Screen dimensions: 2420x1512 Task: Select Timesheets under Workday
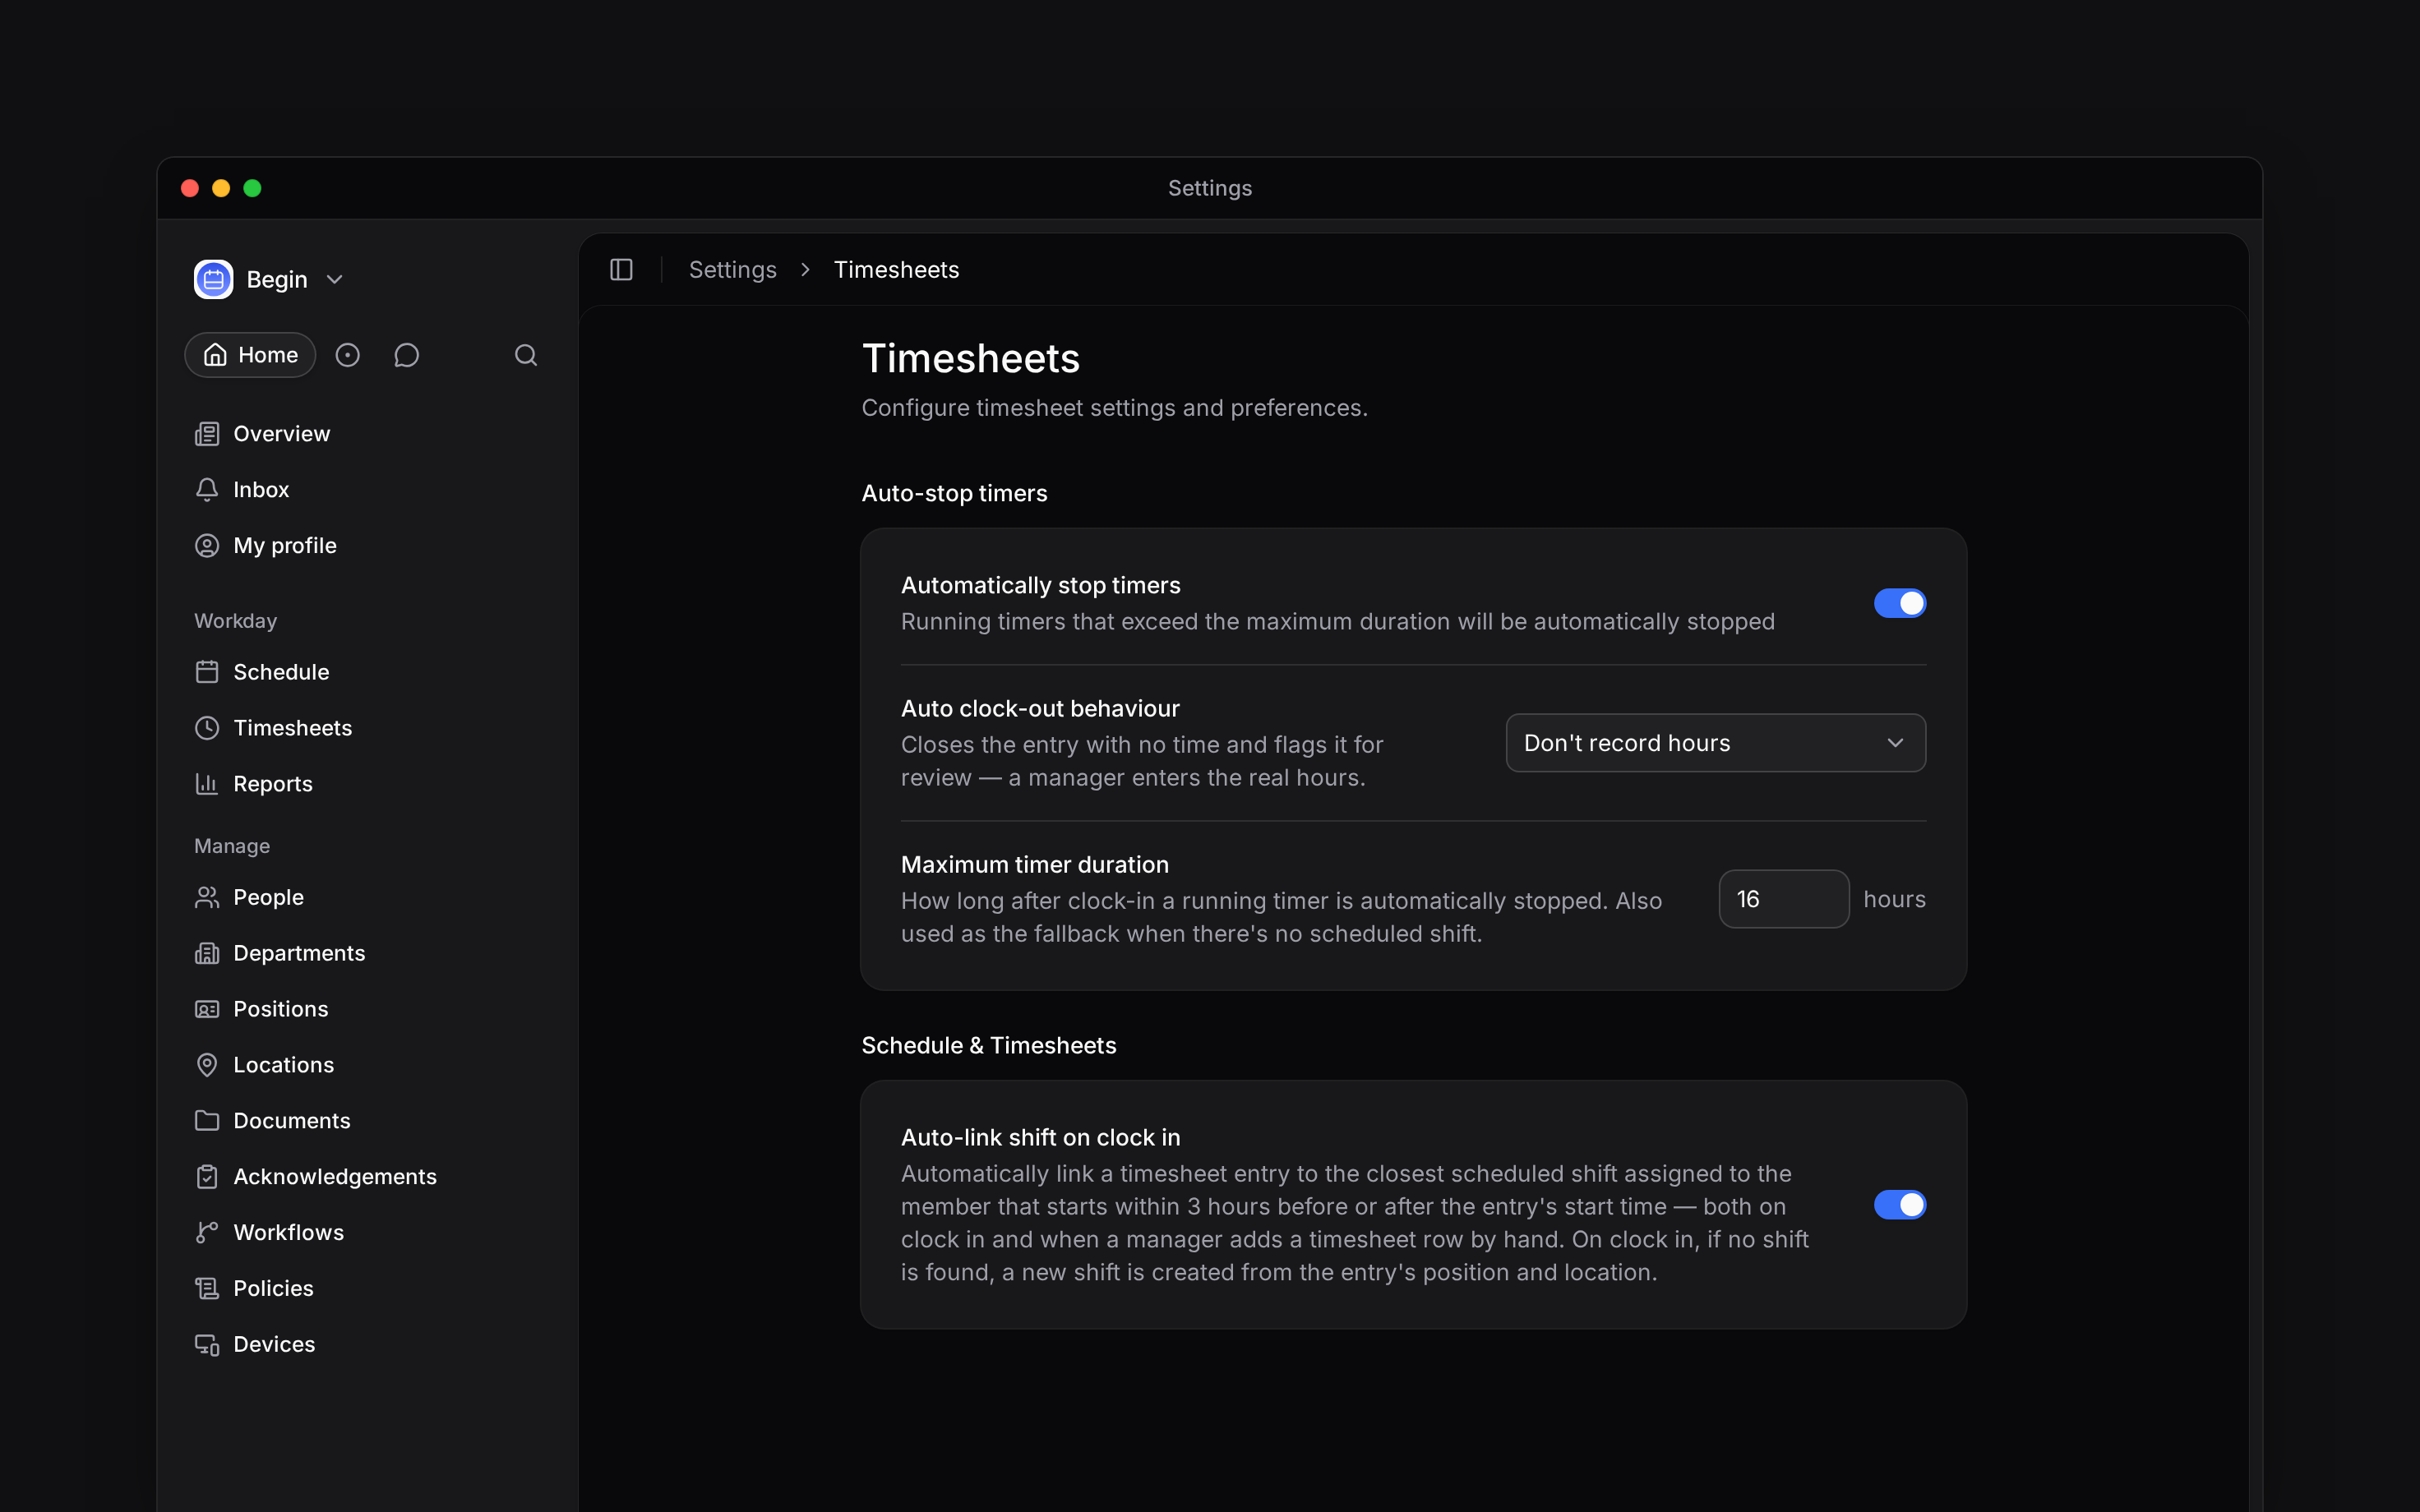[x=367, y=728]
